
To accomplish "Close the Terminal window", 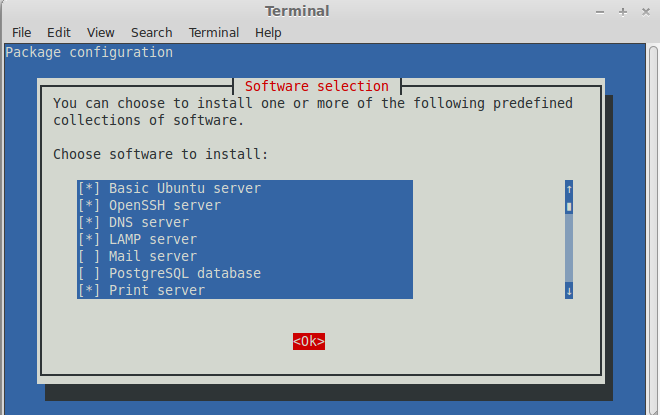I will 646,12.
